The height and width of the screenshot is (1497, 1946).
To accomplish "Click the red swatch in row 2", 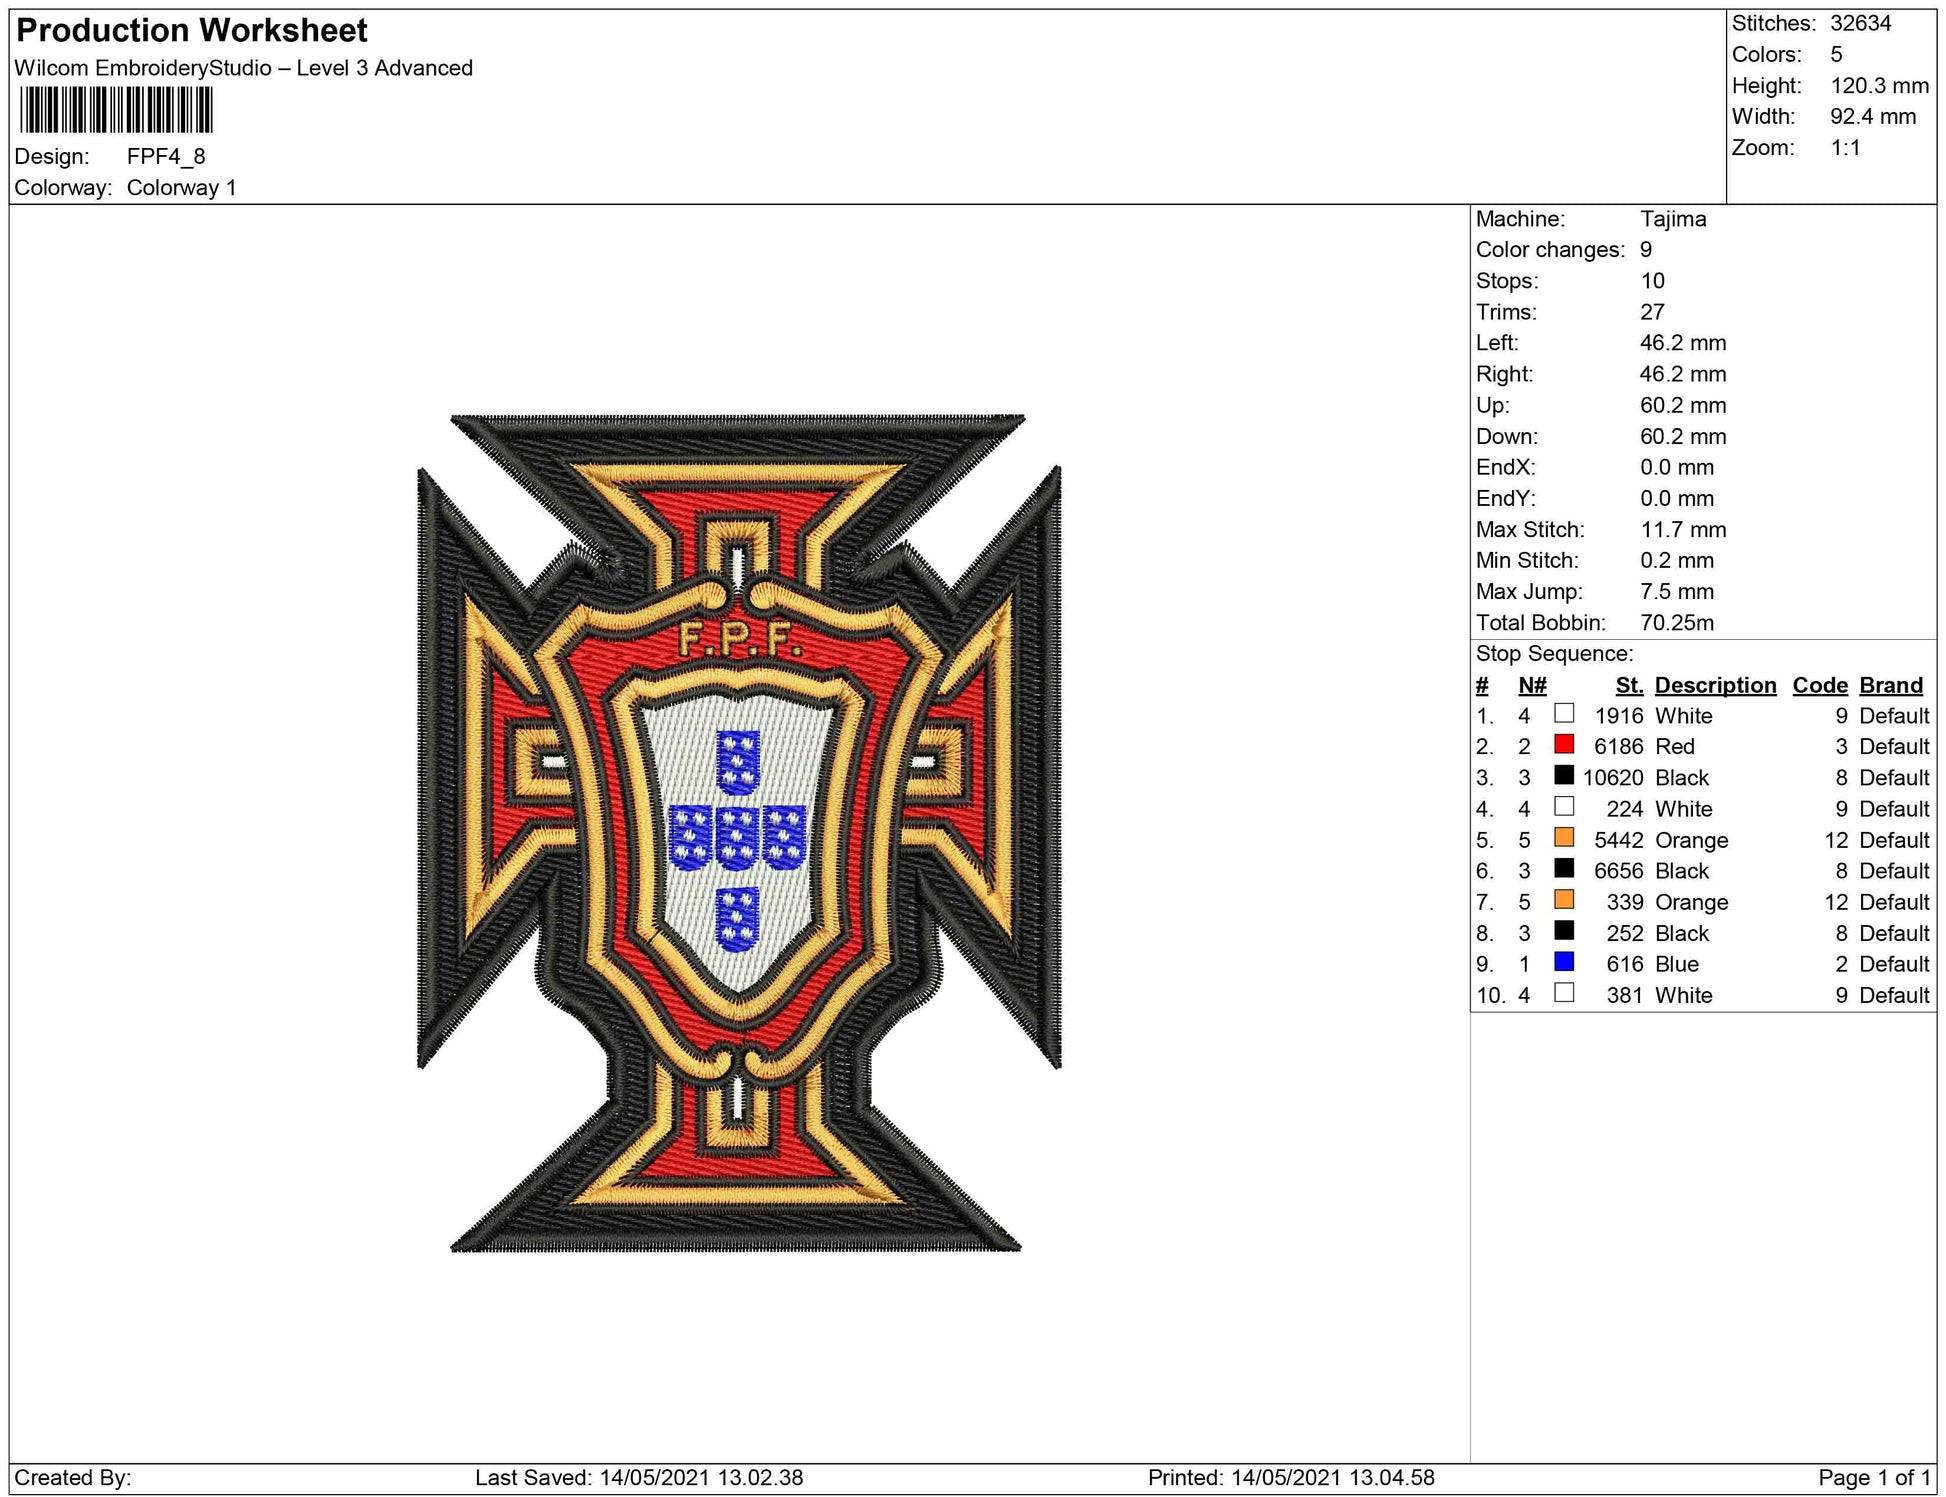I will click(x=1564, y=744).
